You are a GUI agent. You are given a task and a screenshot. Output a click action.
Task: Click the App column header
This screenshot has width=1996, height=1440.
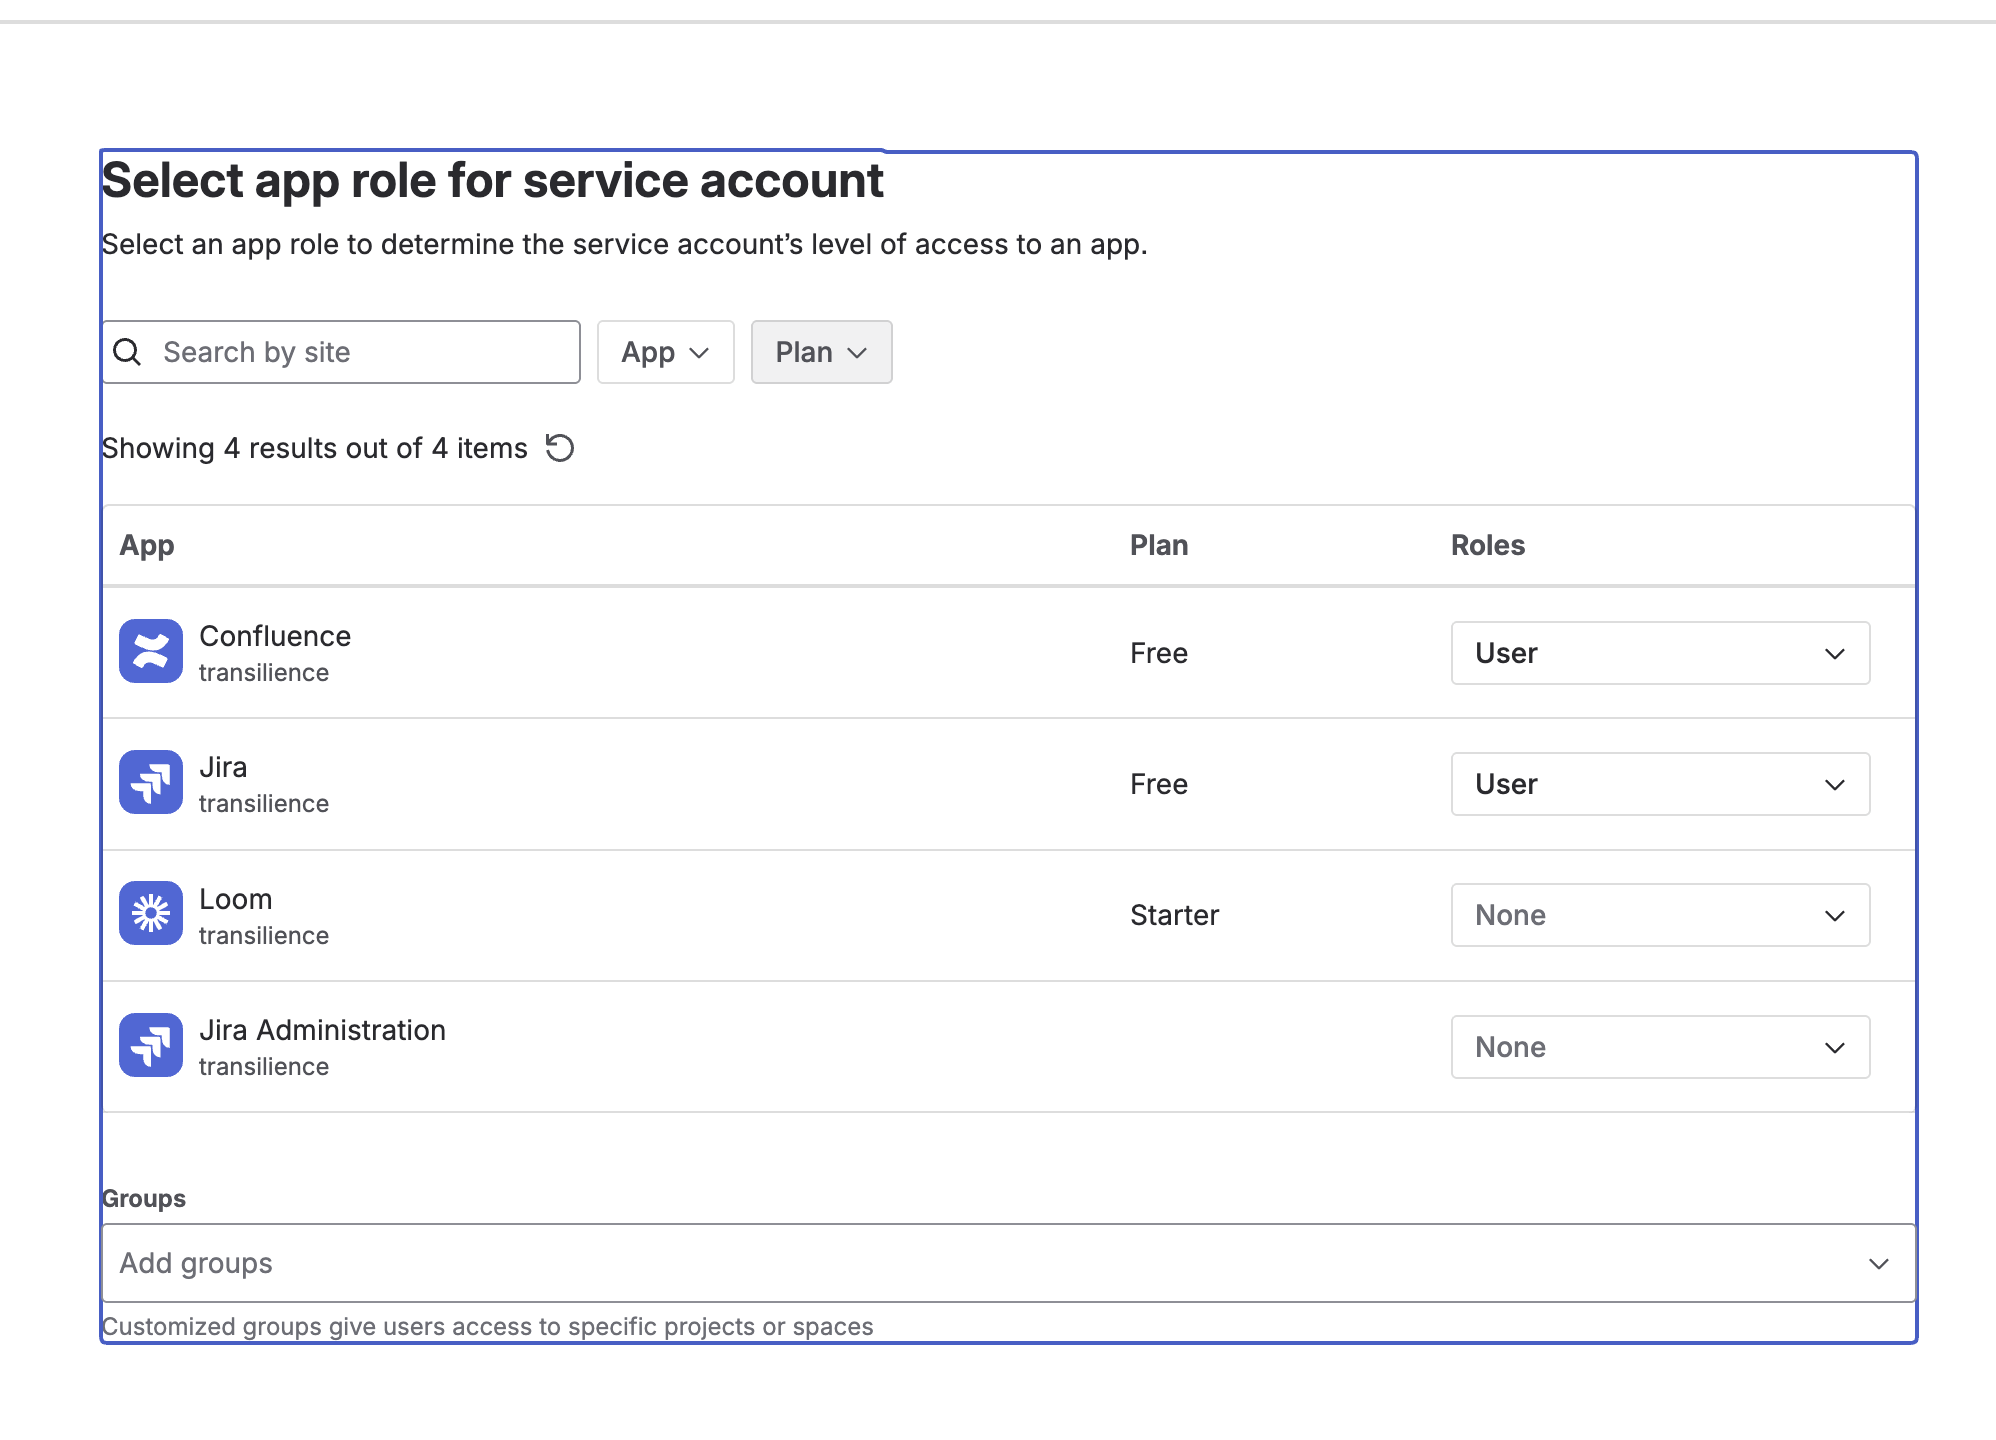[147, 545]
